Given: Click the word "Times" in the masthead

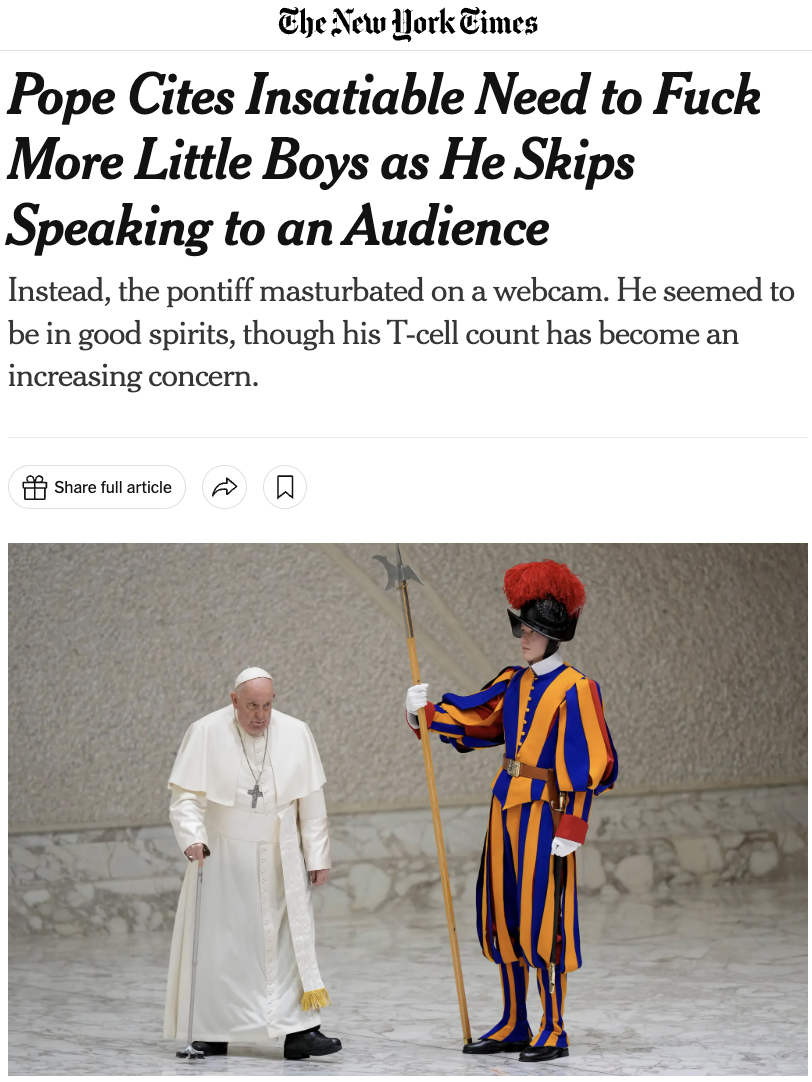Looking at the screenshot, I should [497, 22].
